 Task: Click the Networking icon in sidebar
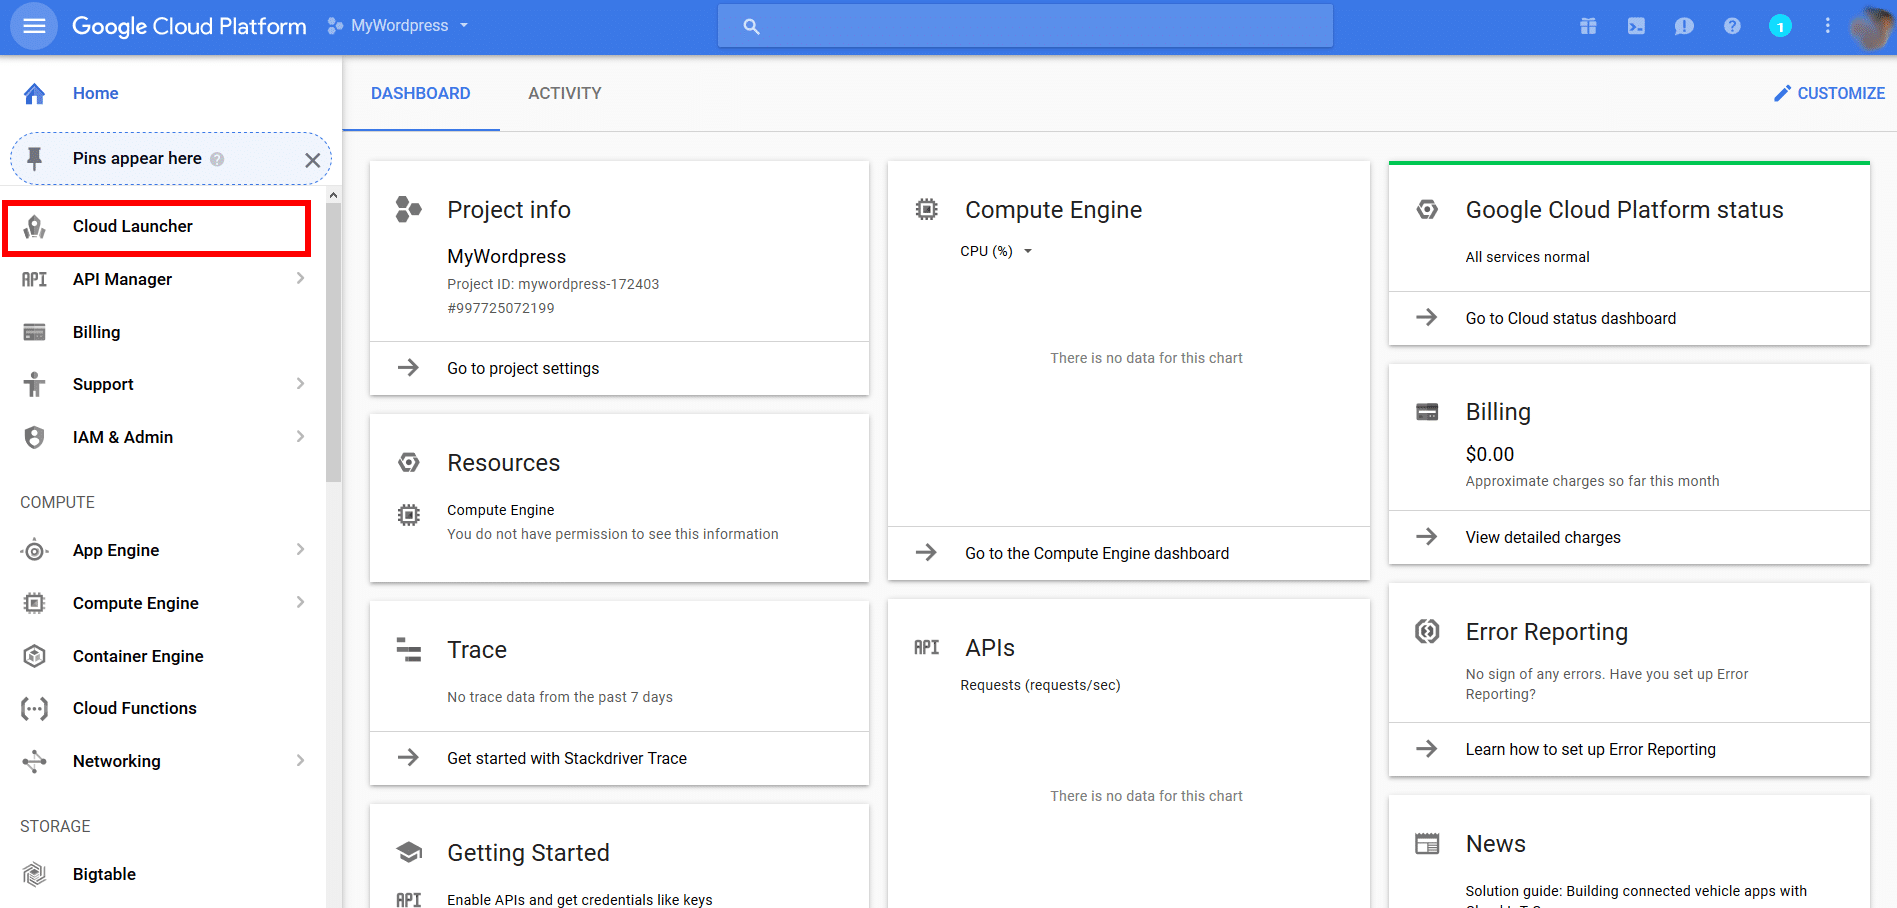35,761
